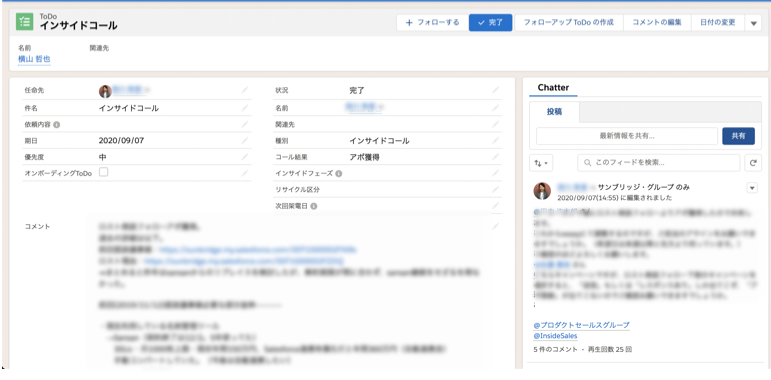Edit オンボーディングToDo pencil icon
The width and height of the screenshot is (771, 380).
point(245,173)
